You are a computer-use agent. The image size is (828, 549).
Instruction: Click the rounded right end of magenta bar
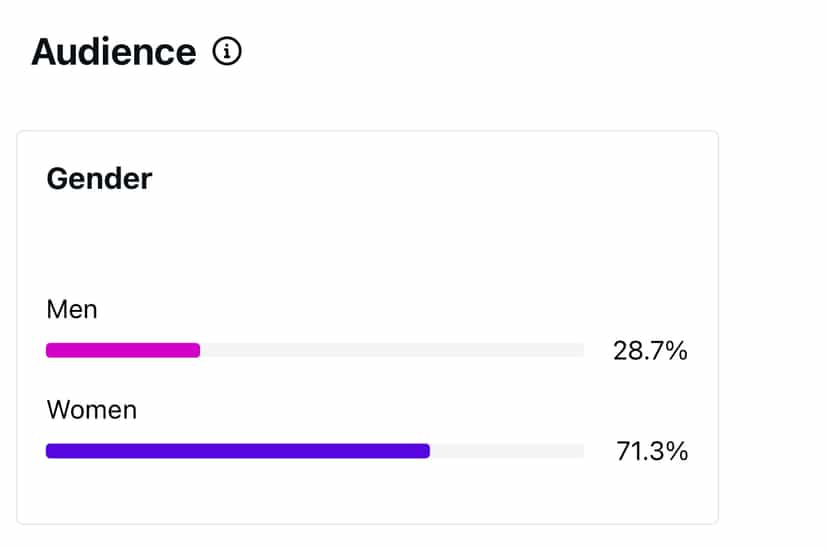tap(195, 350)
